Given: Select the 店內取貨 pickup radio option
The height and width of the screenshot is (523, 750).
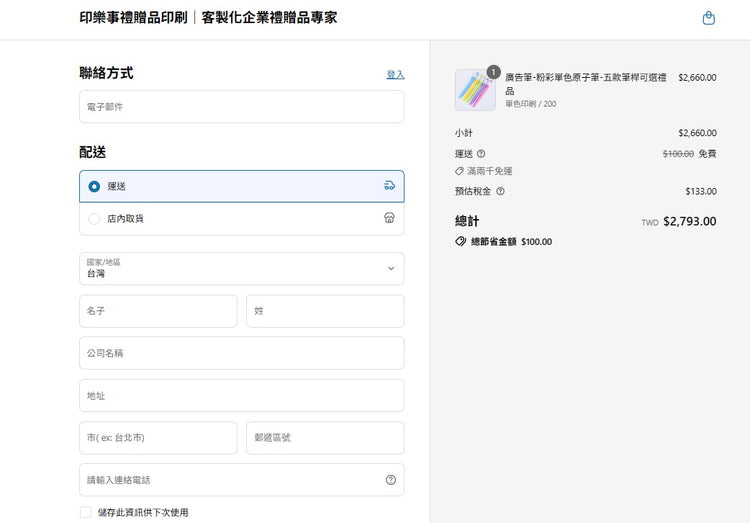Looking at the screenshot, I should tap(94, 219).
